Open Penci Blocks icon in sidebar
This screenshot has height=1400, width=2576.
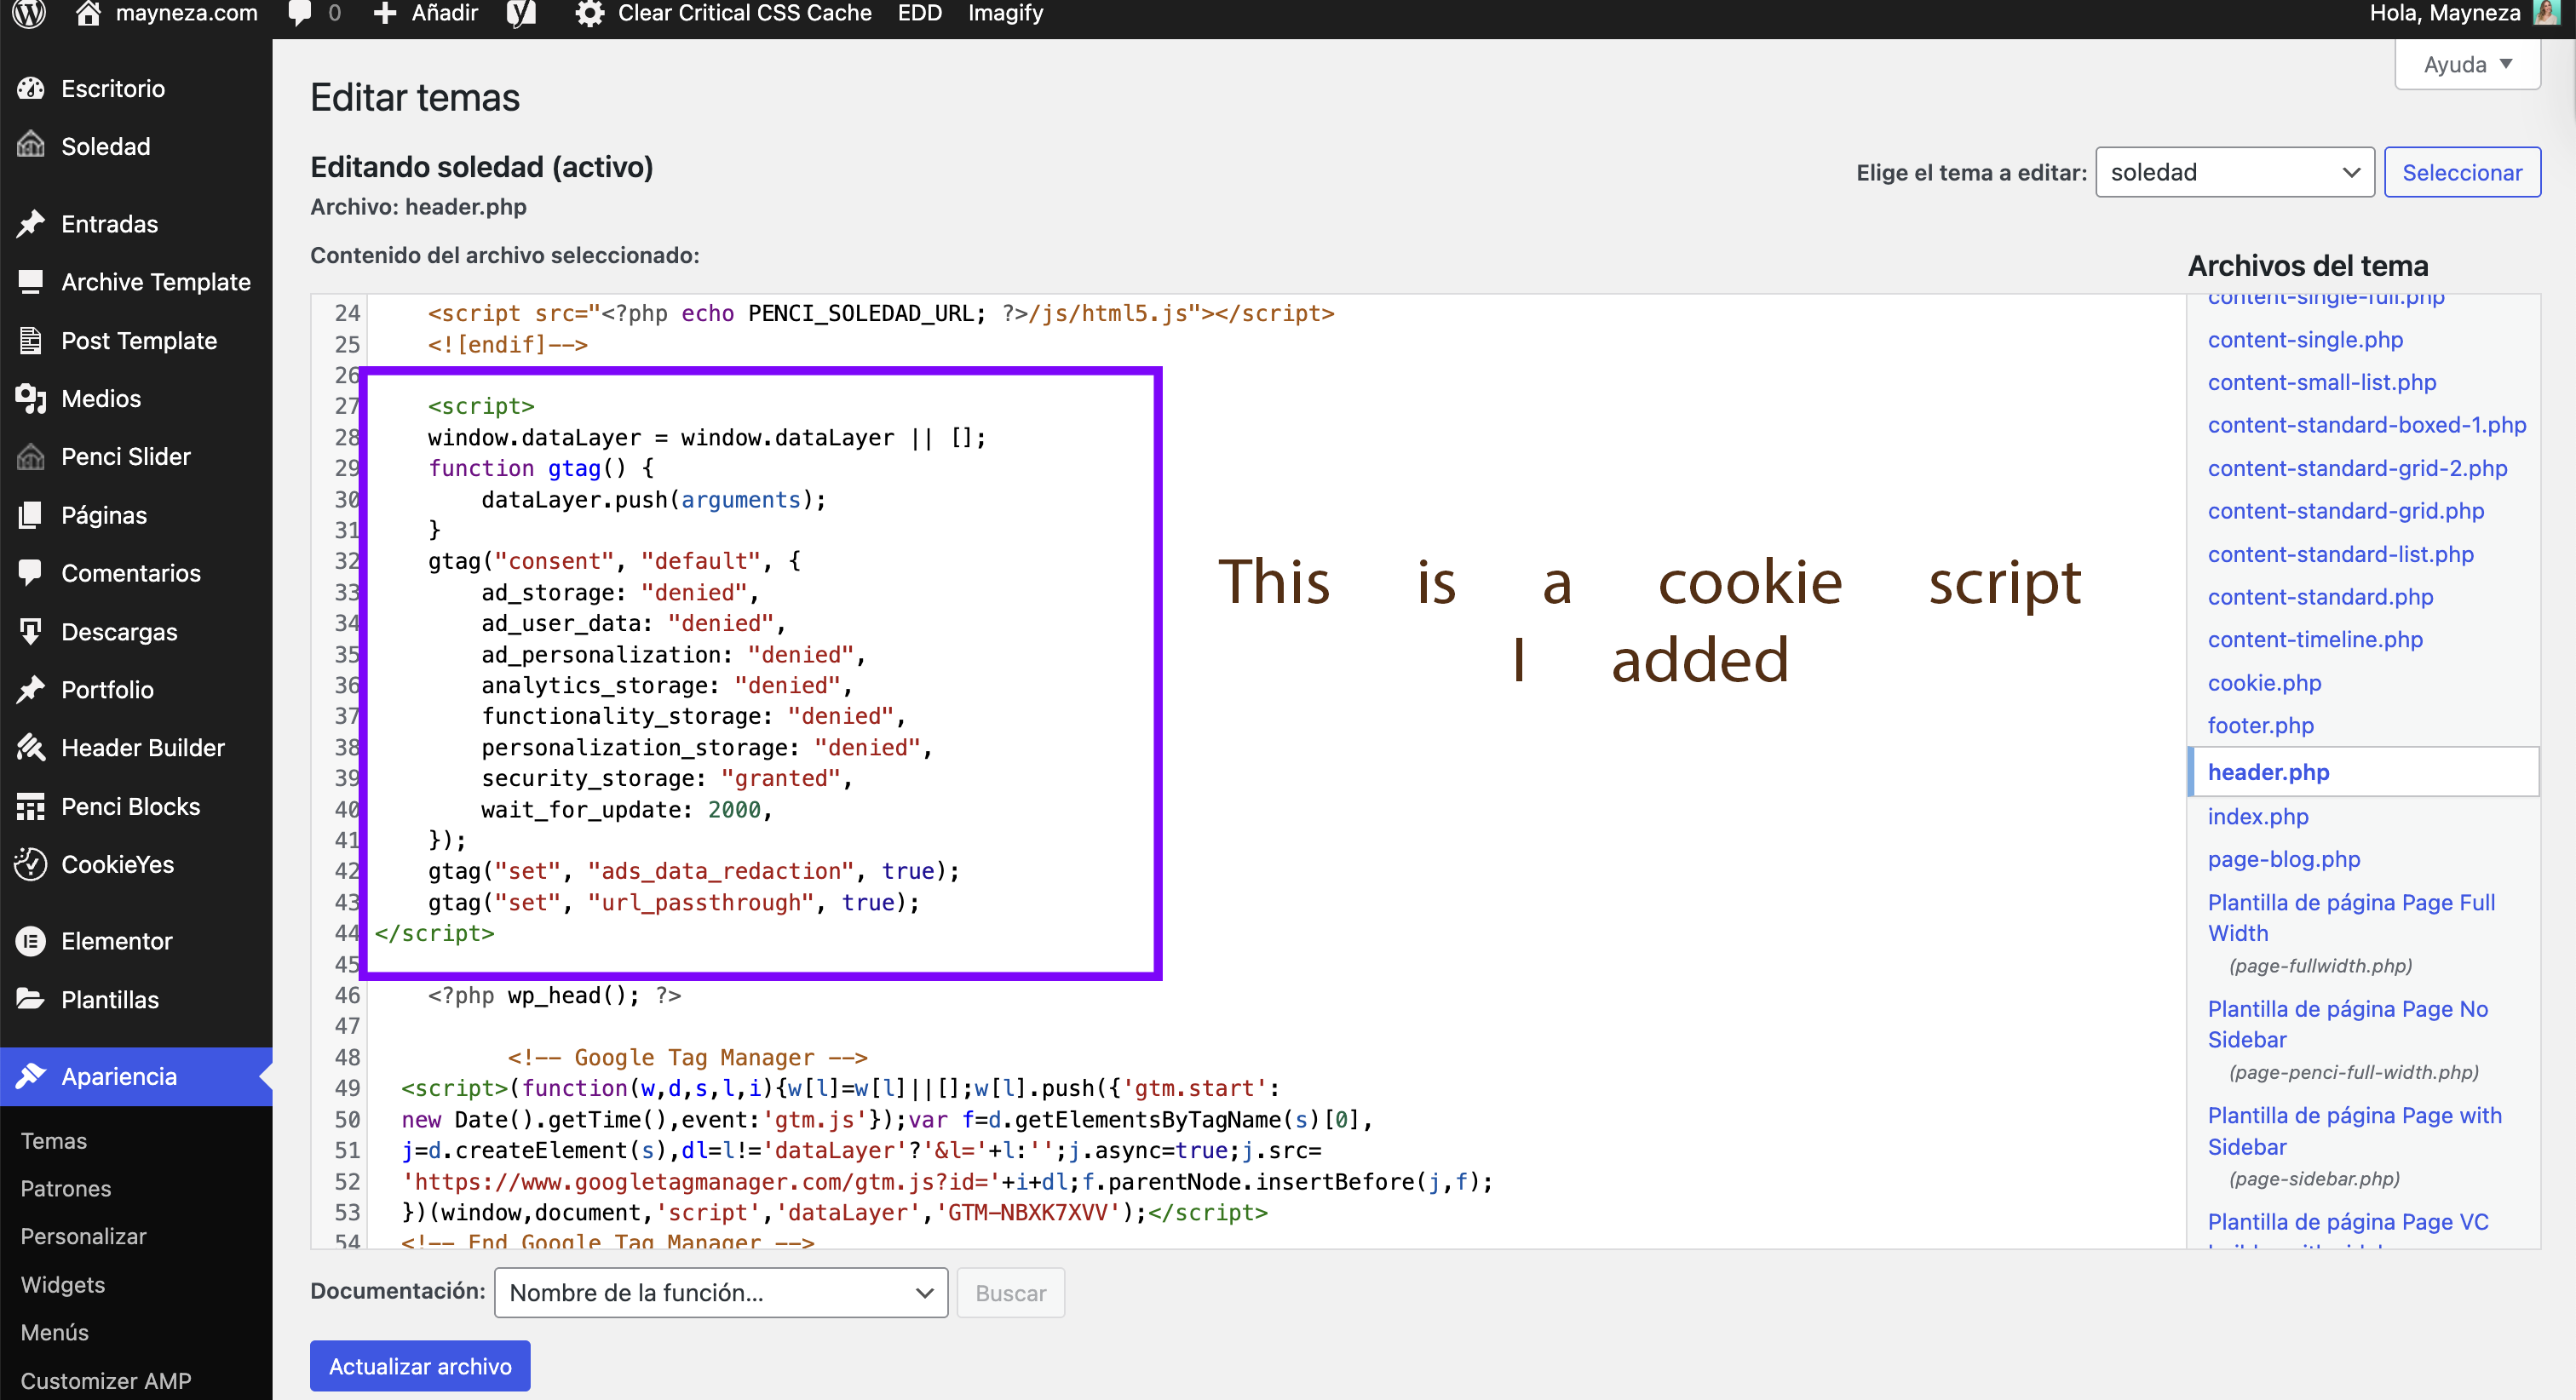pos(31,806)
